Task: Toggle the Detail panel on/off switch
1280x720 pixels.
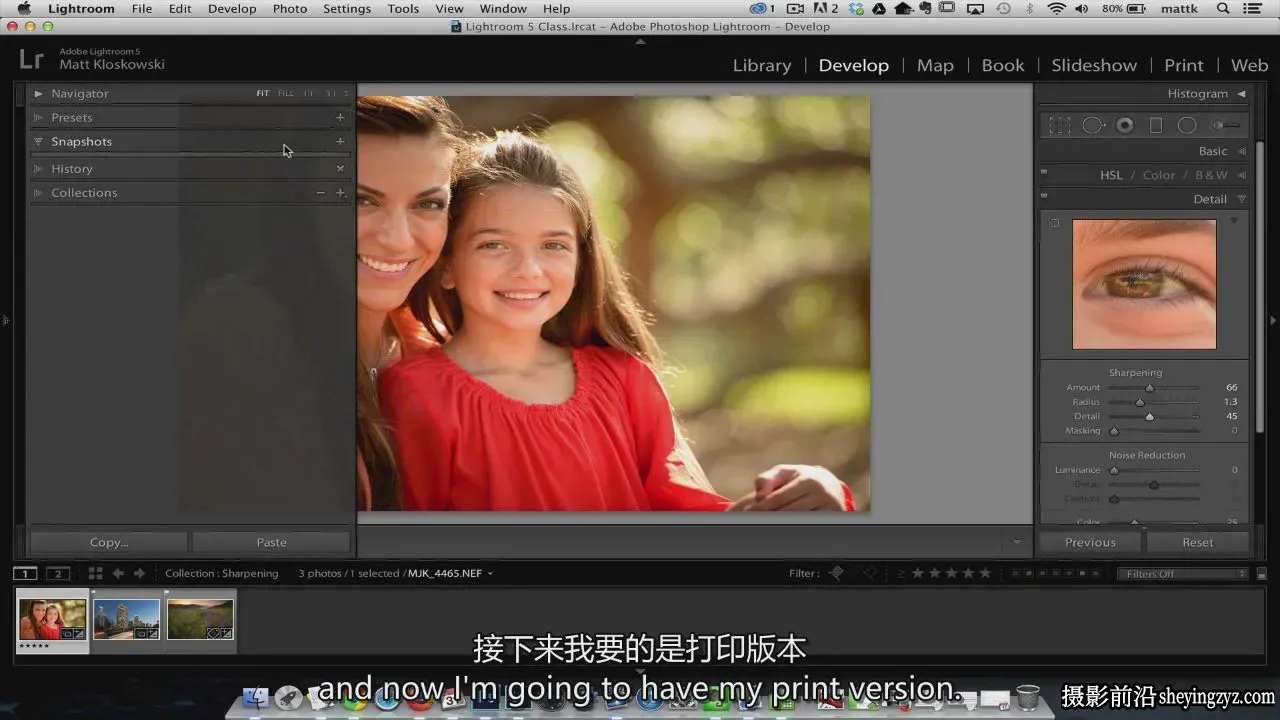Action: pyautogui.click(x=1044, y=197)
